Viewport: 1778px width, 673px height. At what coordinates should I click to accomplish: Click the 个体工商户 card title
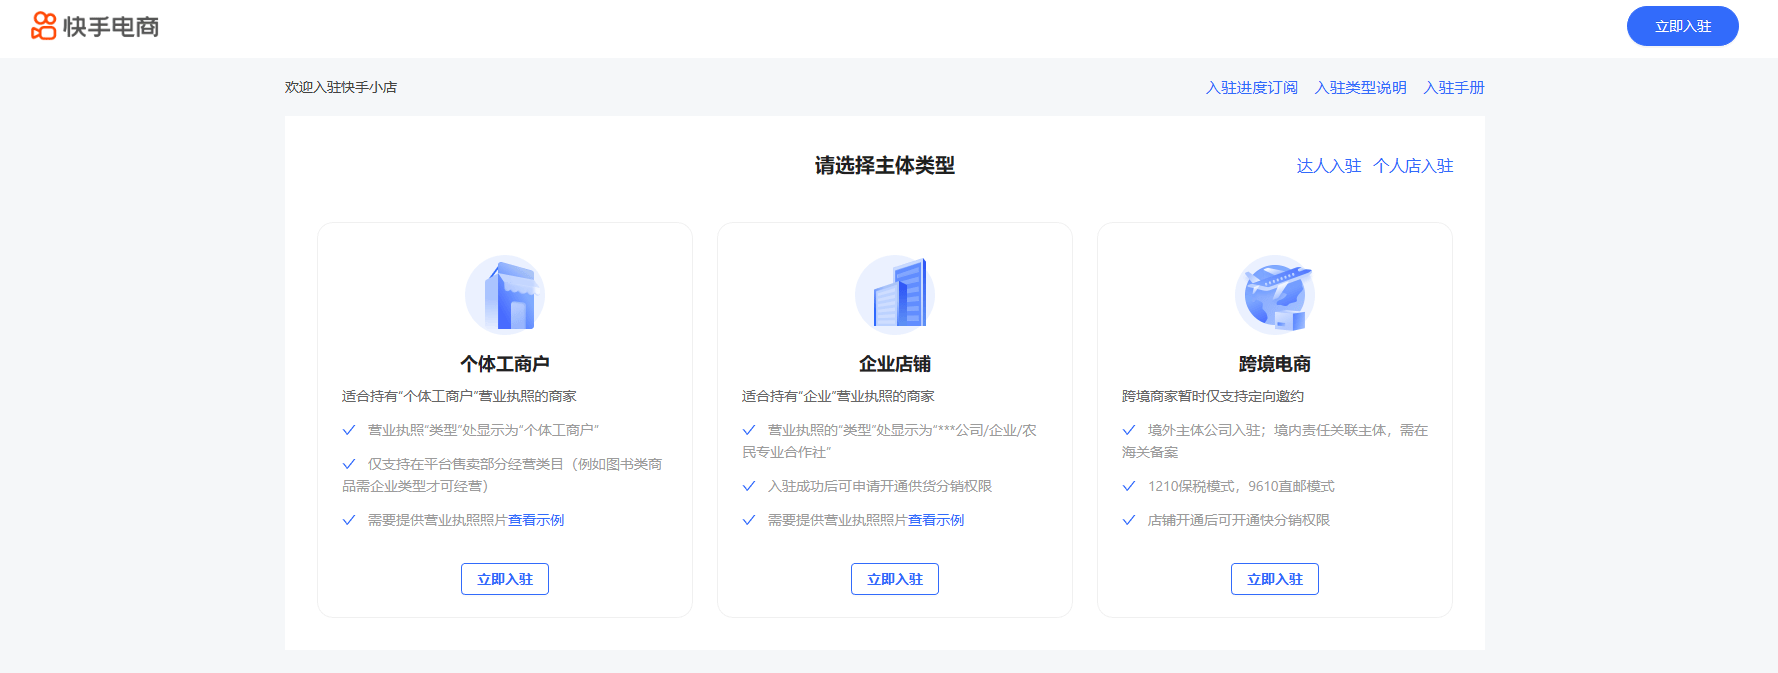505,364
